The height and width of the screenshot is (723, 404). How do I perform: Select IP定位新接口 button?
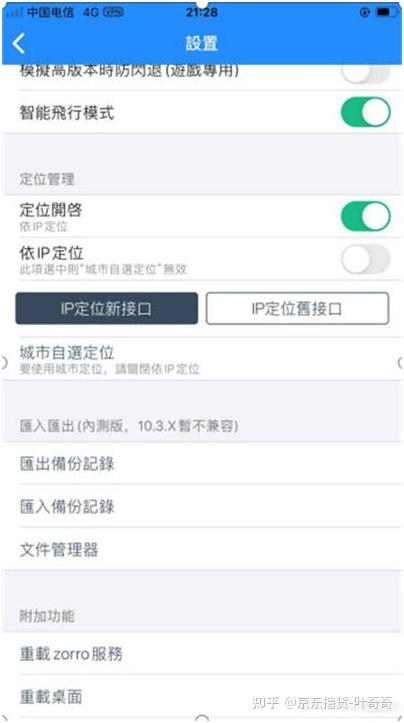(x=107, y=308)
